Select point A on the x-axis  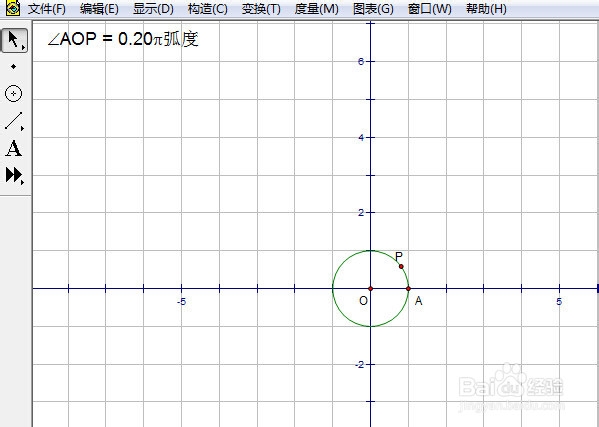(408, 288)
